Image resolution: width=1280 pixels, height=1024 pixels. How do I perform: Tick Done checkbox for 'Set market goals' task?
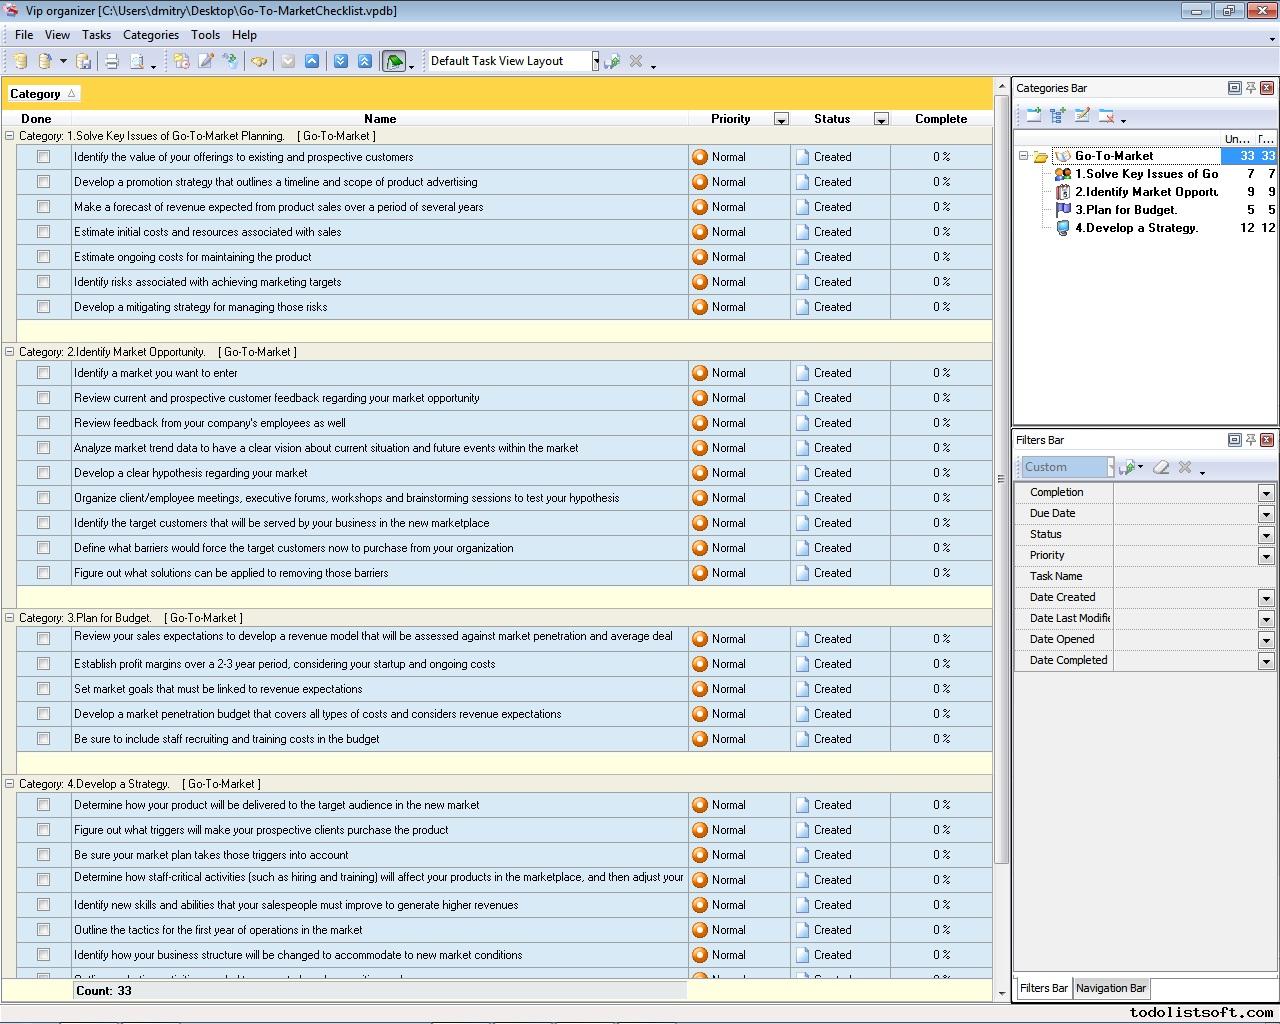(43, 689)
